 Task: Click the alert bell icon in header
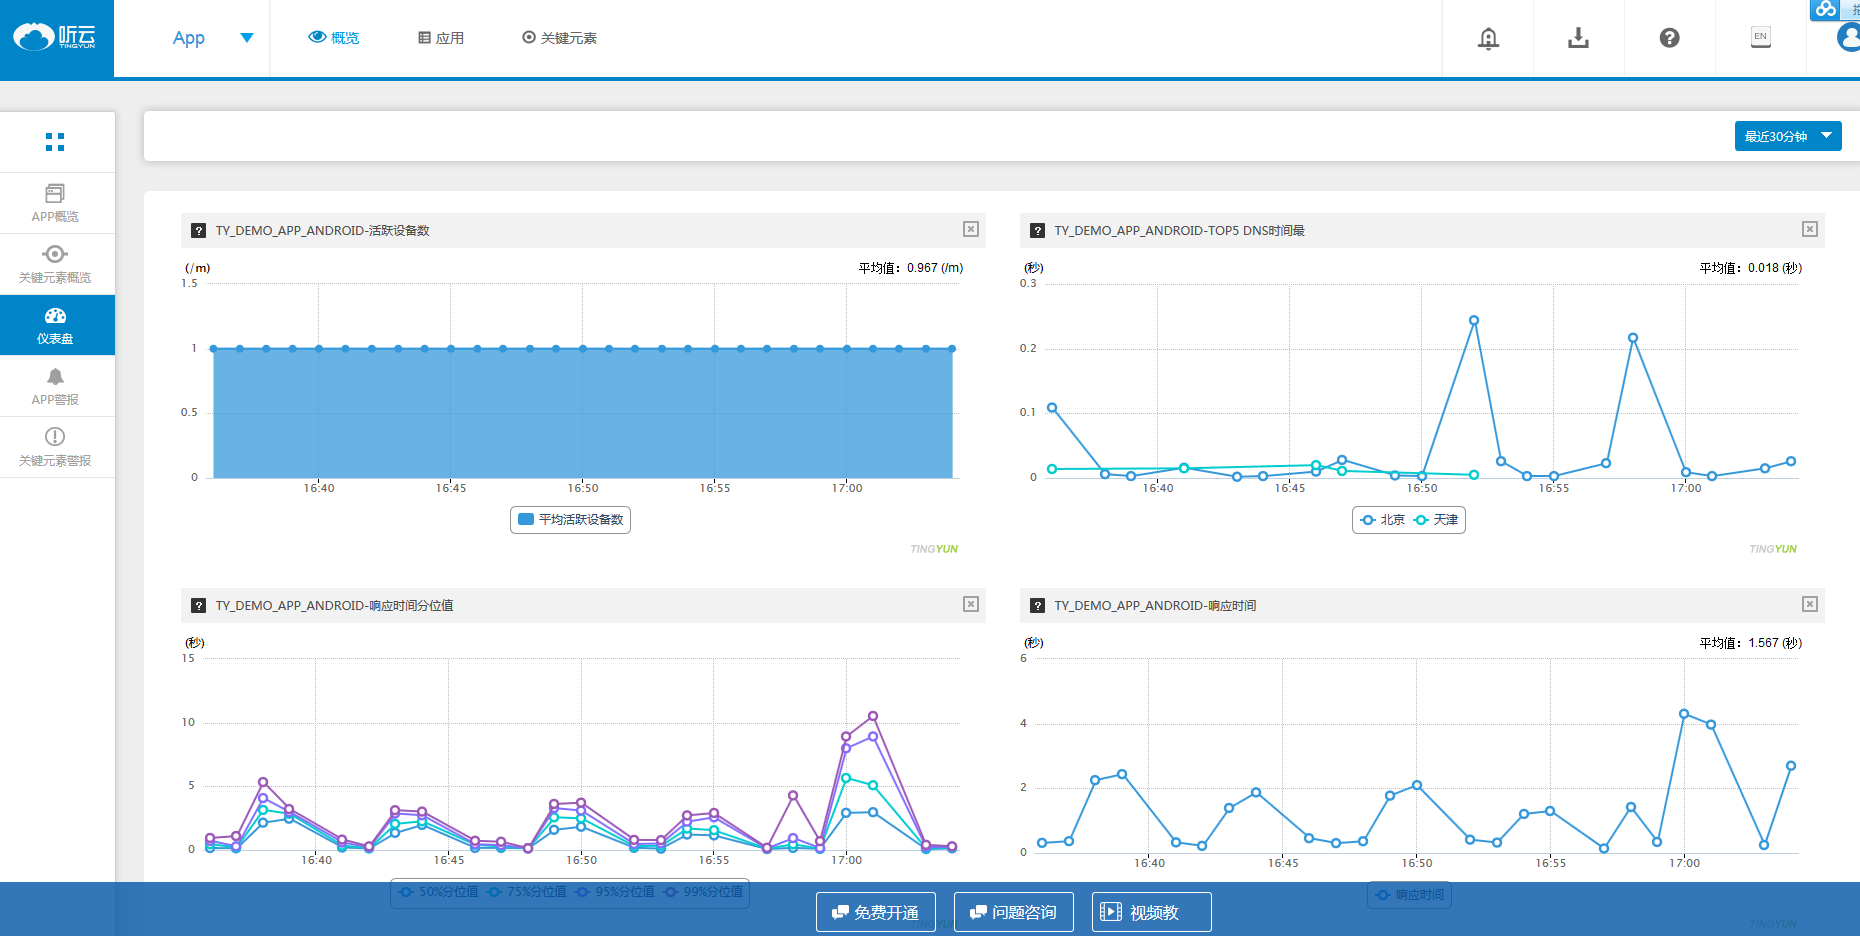pos(1488,38)
